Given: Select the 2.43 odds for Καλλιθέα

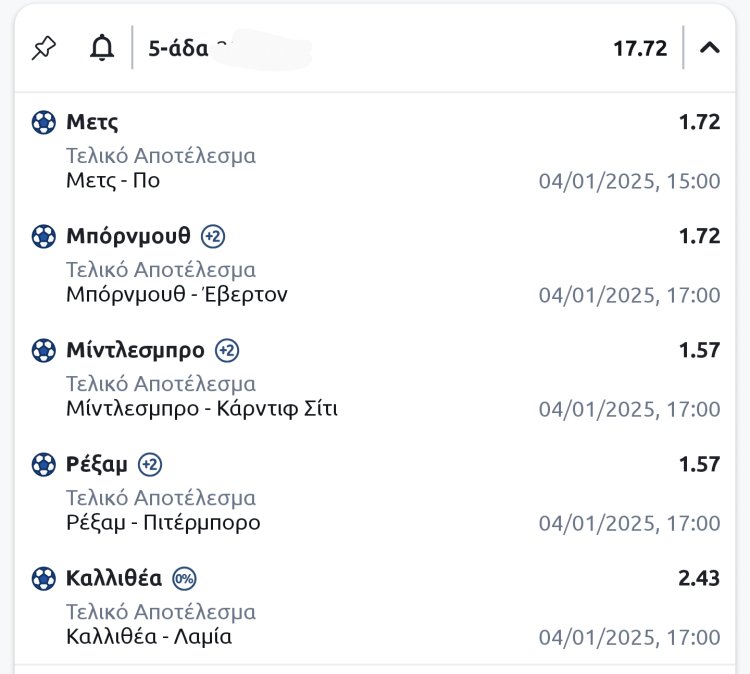Looking at the screenshot, I should point(699,579).
